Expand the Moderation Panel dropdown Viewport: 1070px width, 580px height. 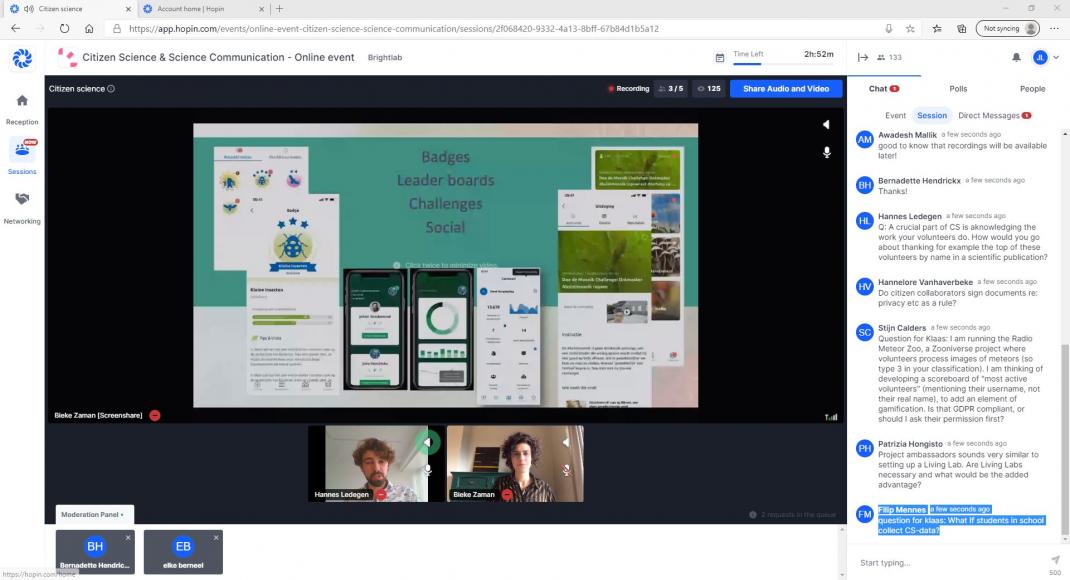(x=93, y=514)
